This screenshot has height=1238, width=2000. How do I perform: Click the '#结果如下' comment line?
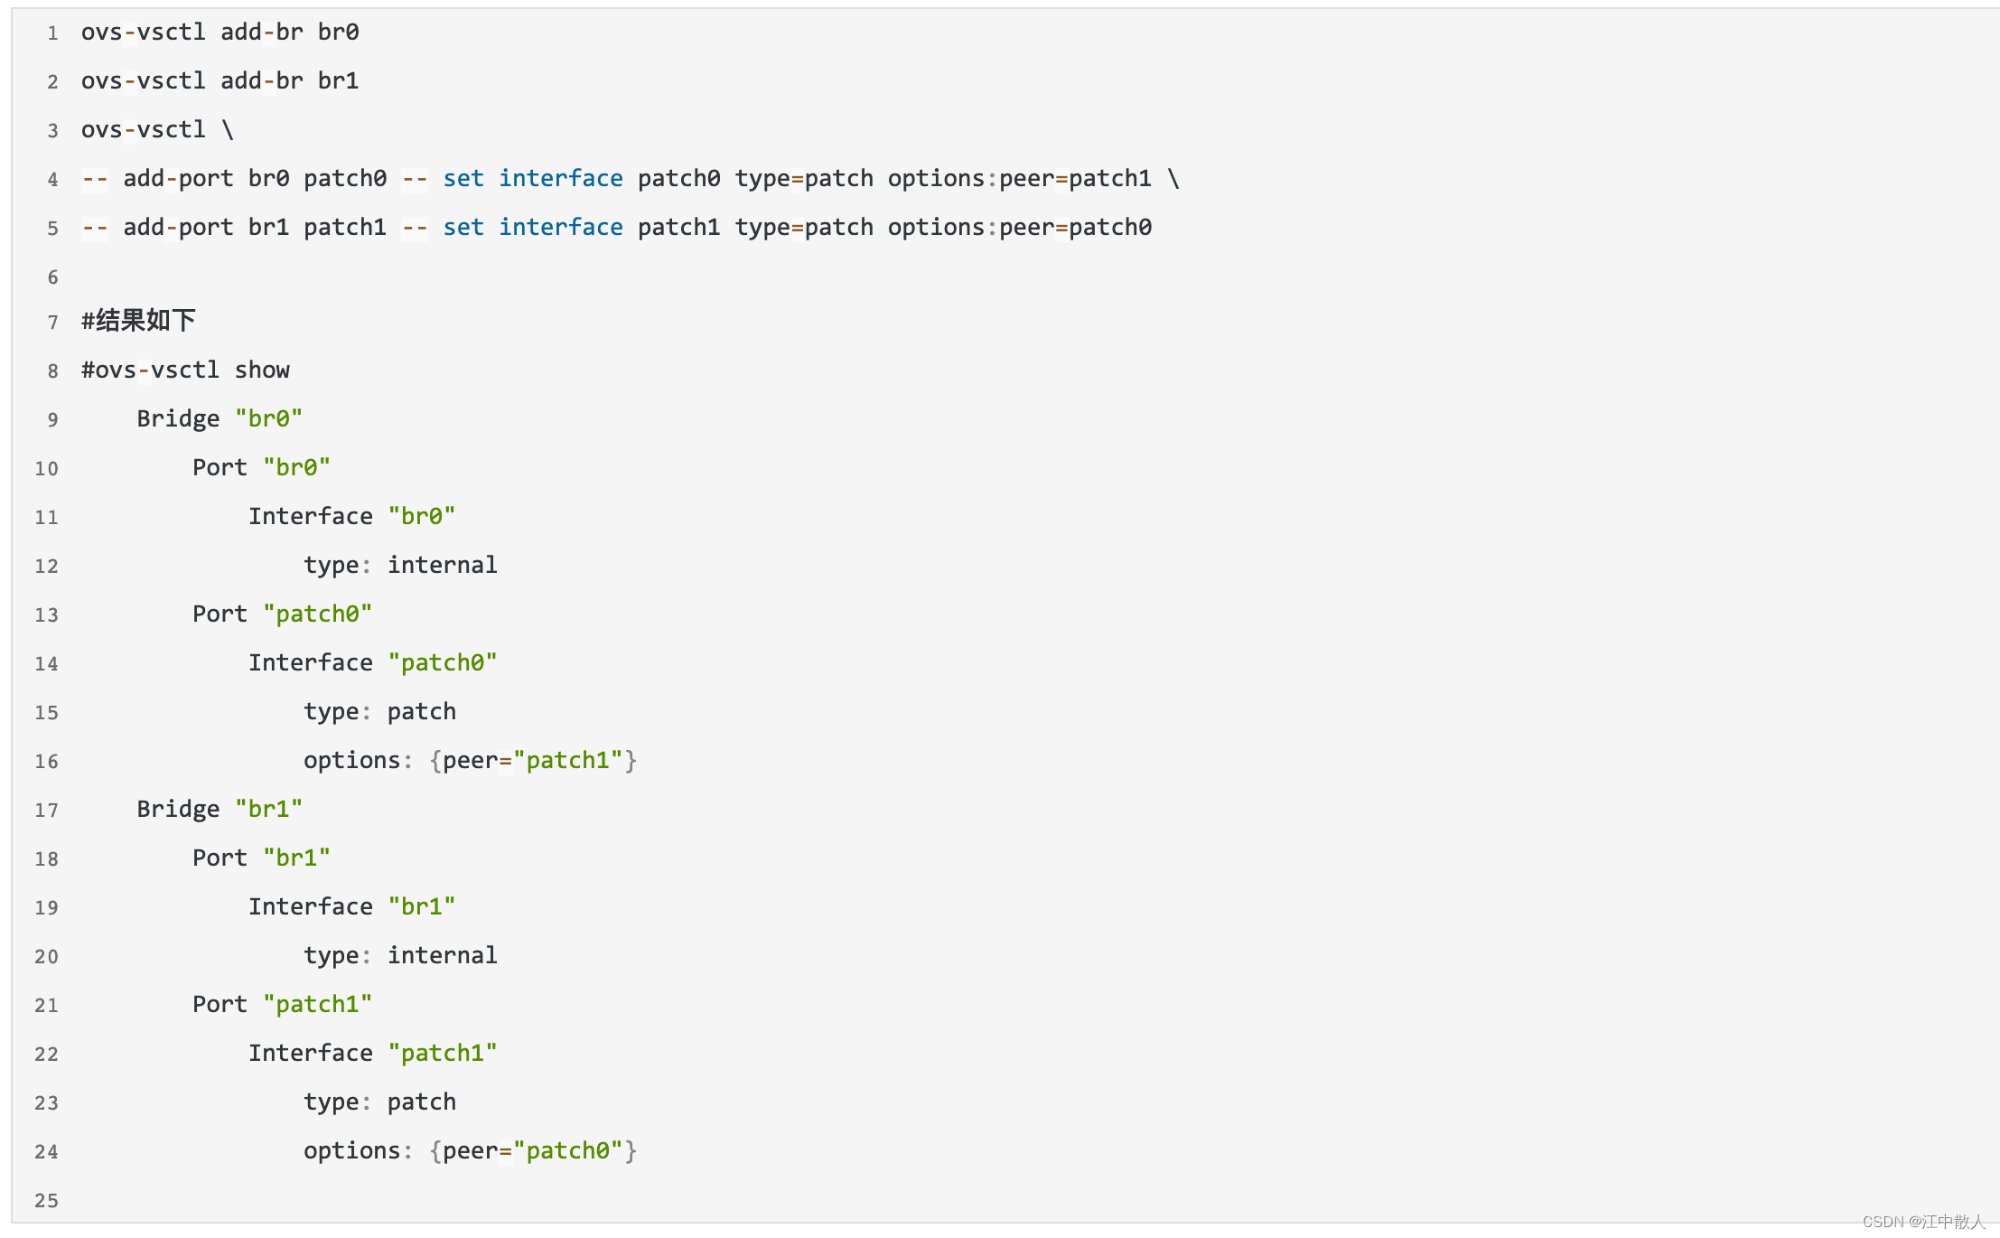138,321
